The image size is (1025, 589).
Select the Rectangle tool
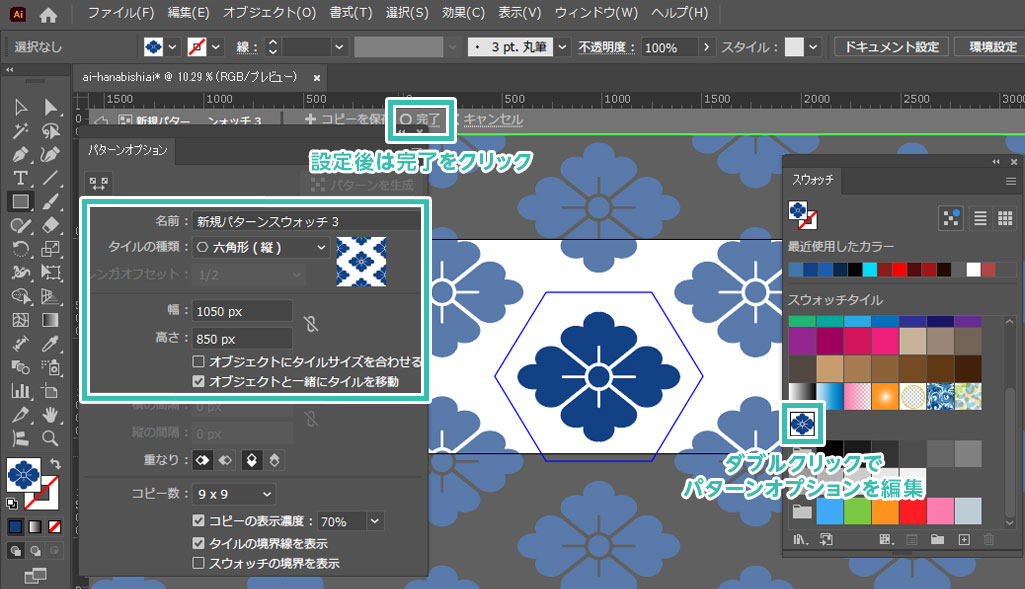click(x=19, y=202)
